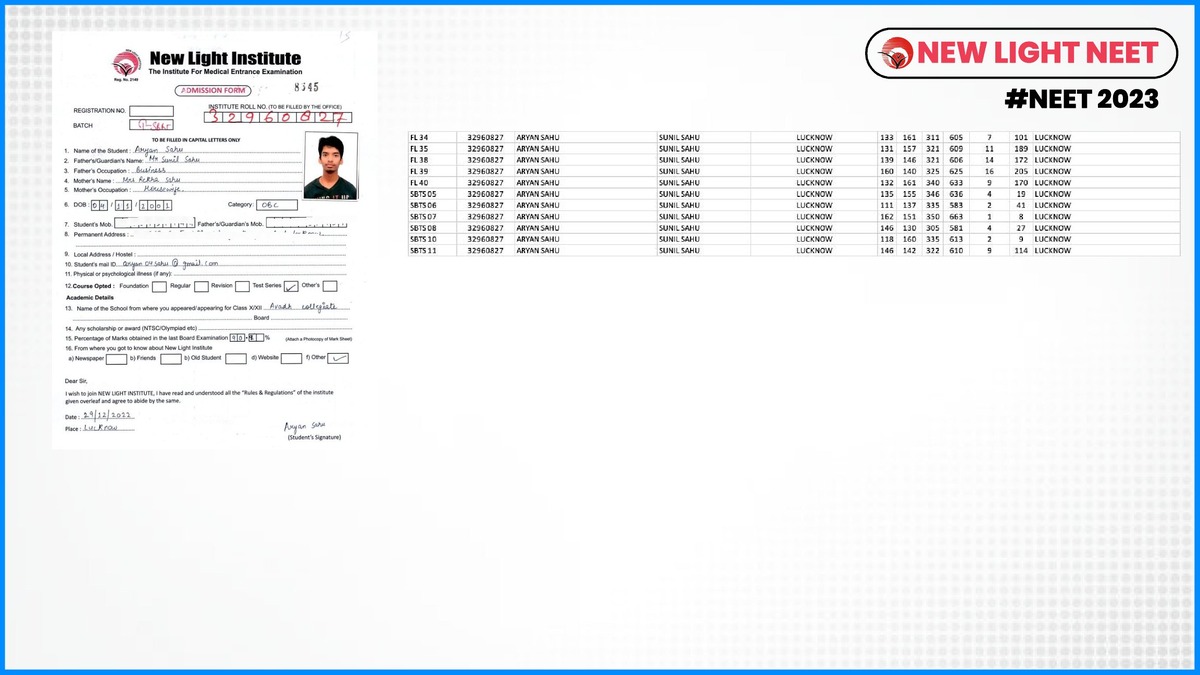Select the SBTS 11 row label

pos(423,250)
